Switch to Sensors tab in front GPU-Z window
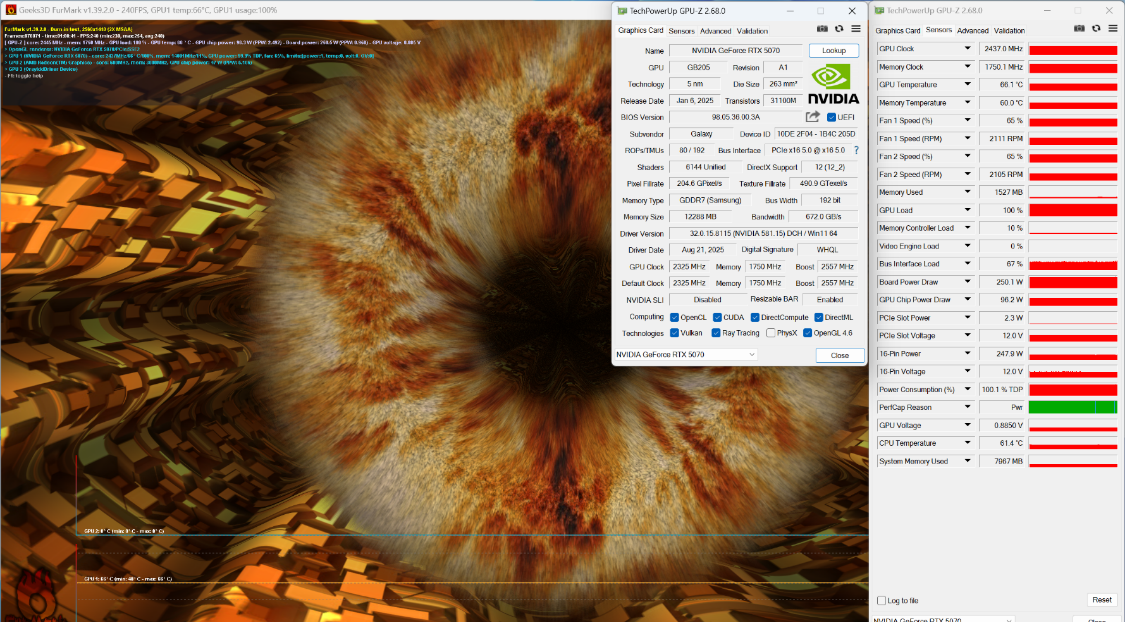 (x=682, y=31)
